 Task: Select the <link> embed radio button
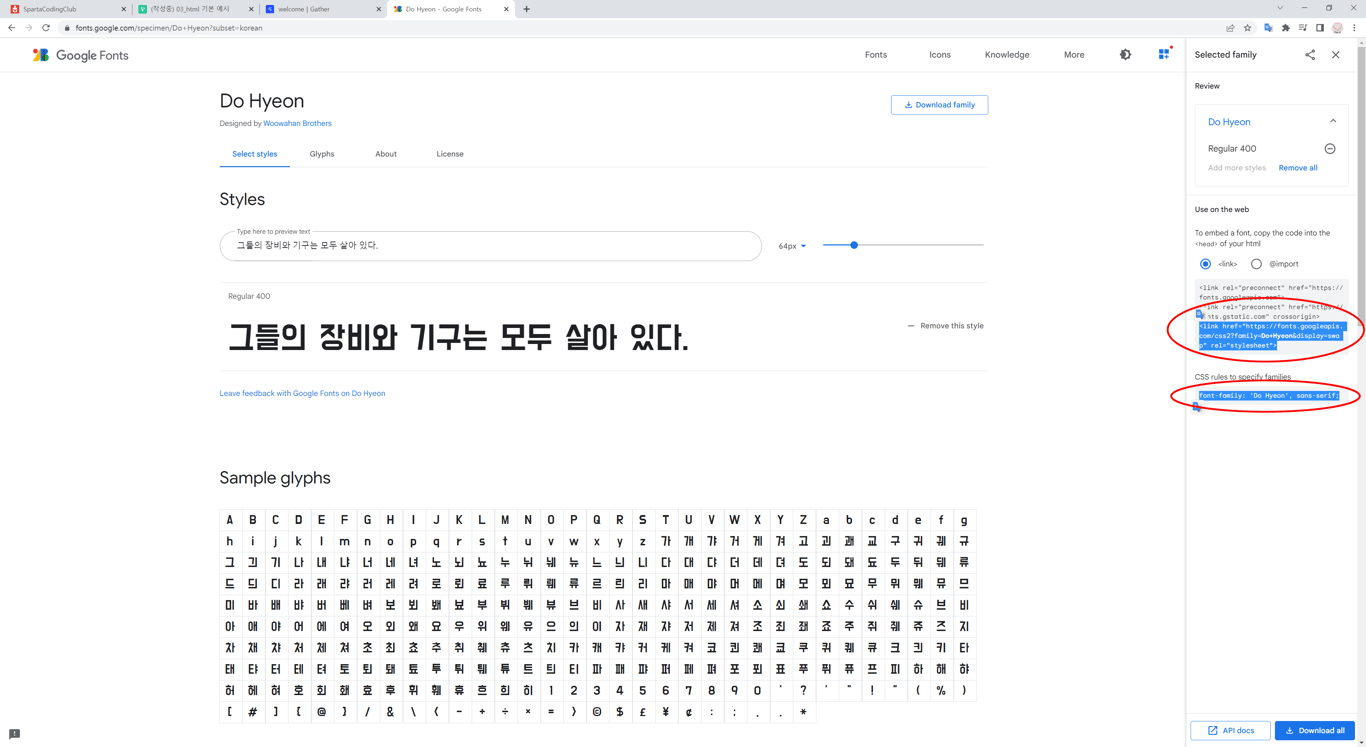coord(1205,264)
